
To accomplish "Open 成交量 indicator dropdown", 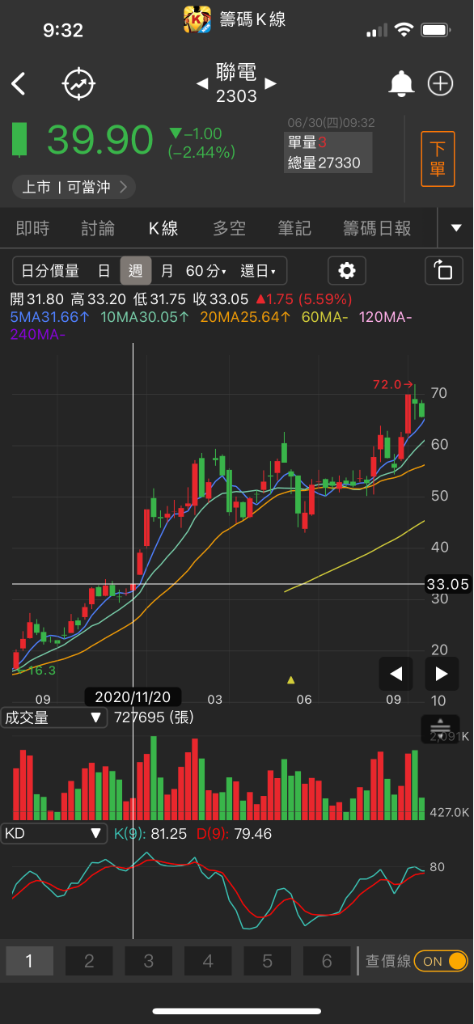I will 54,718.
